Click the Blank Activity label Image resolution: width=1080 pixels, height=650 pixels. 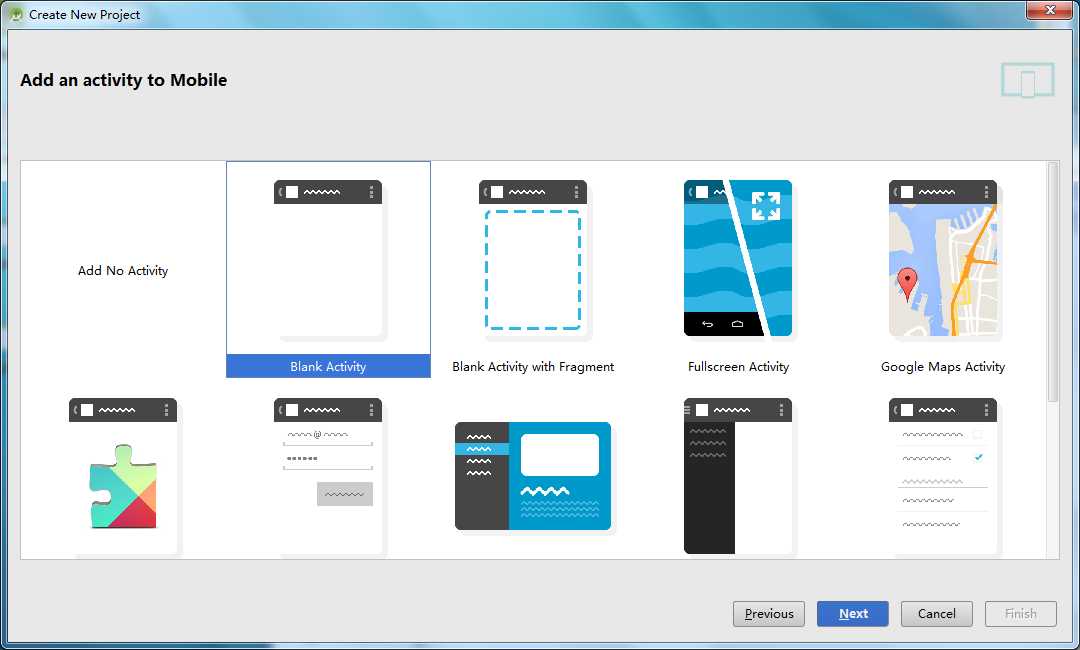[328, 366]
